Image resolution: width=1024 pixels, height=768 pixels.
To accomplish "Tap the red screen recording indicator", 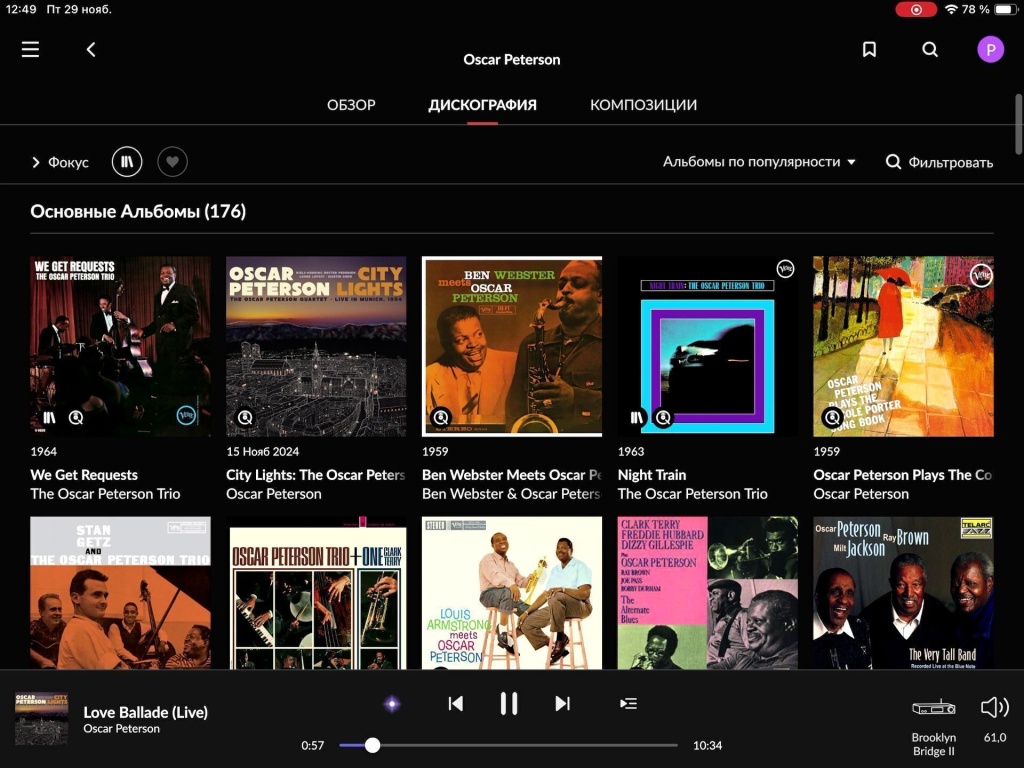I will click(x=916, y=9).
